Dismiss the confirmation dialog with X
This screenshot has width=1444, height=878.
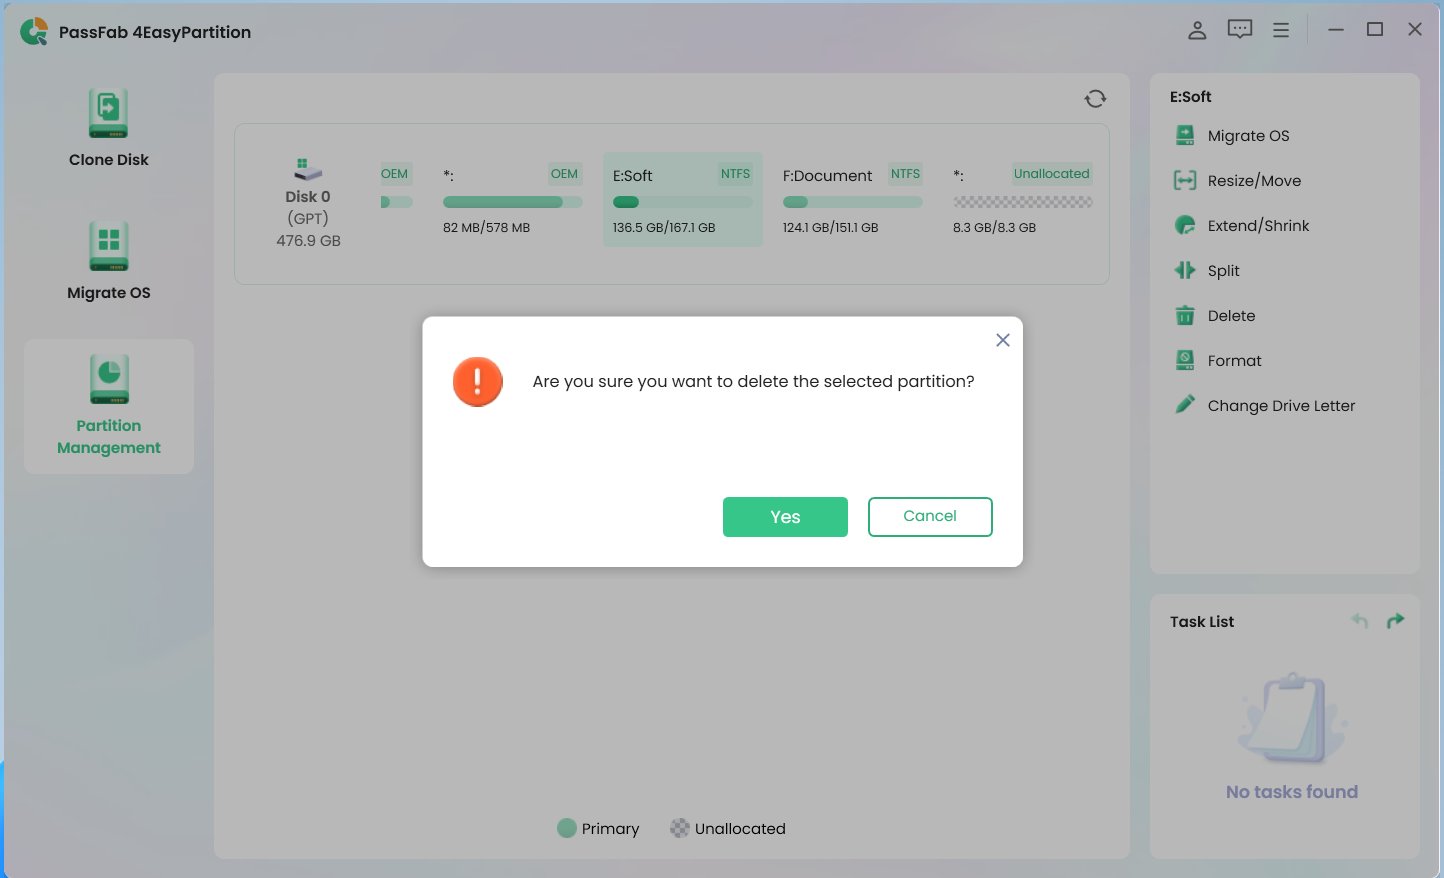[x=1003, y=340]
